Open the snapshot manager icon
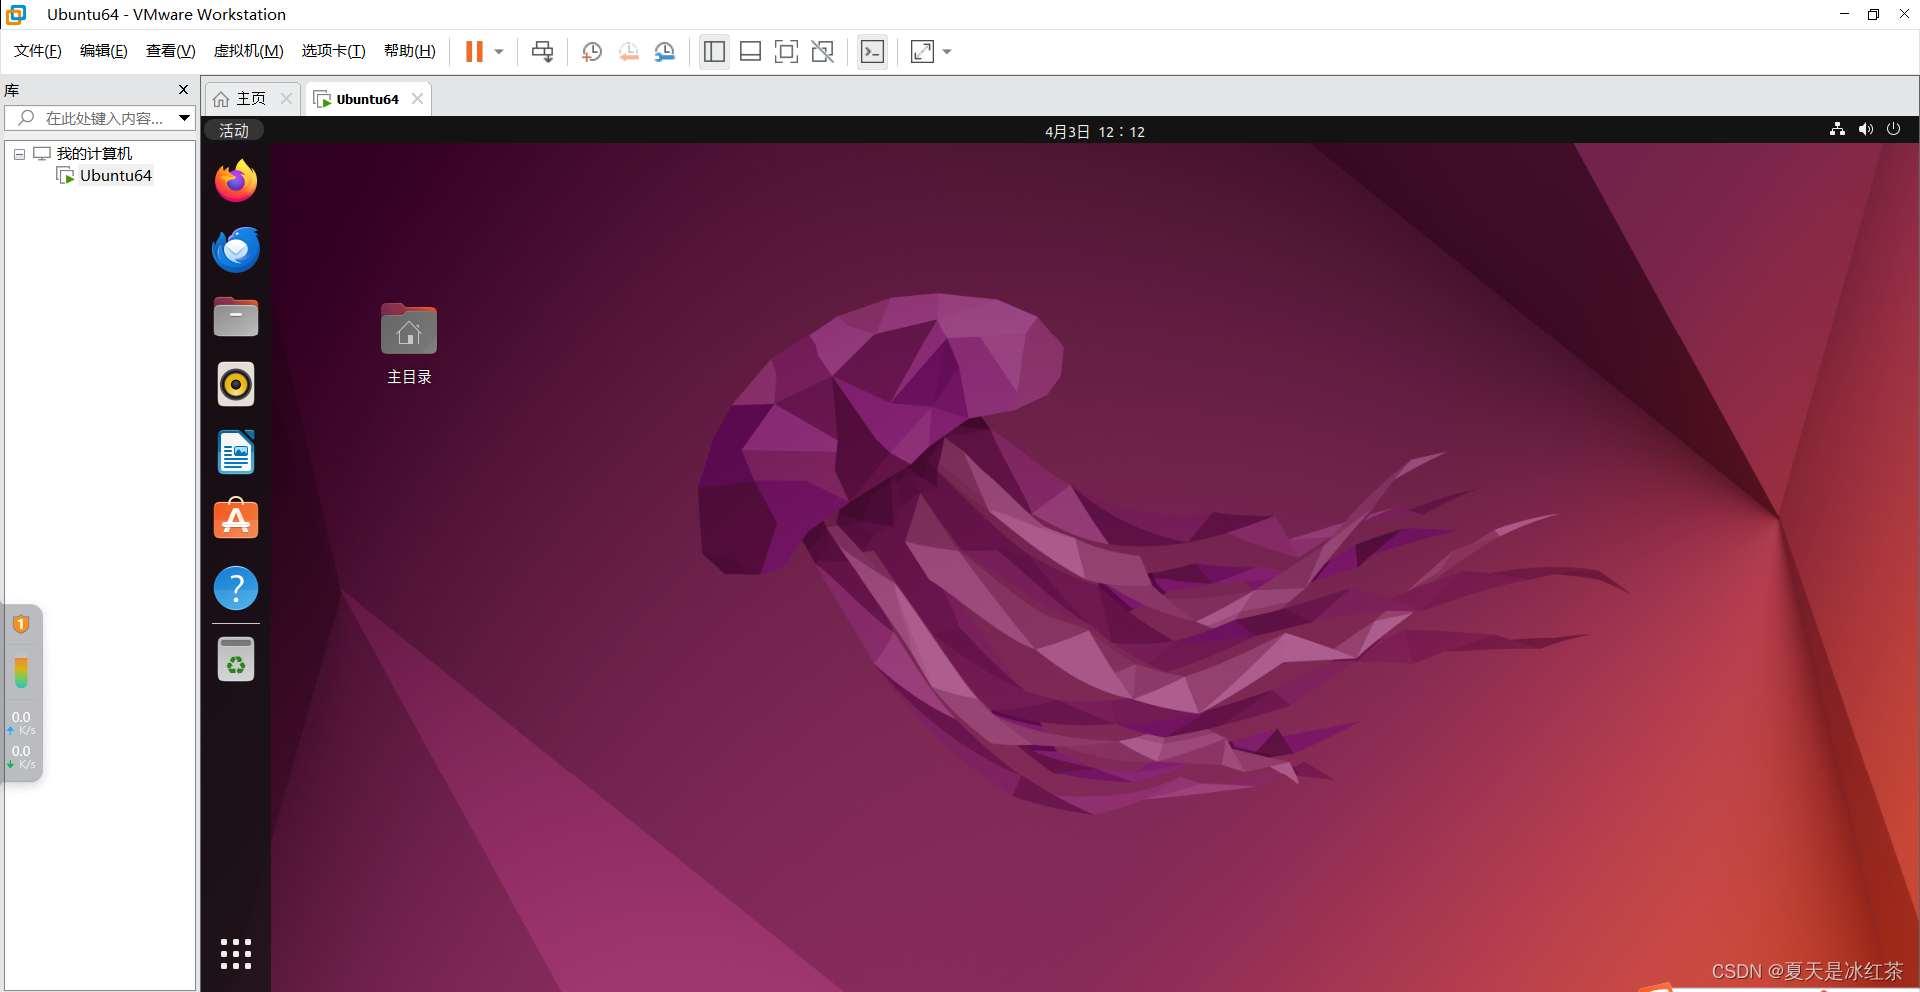This screenshot has height=992, width=1920. click(x=665, y=52)
